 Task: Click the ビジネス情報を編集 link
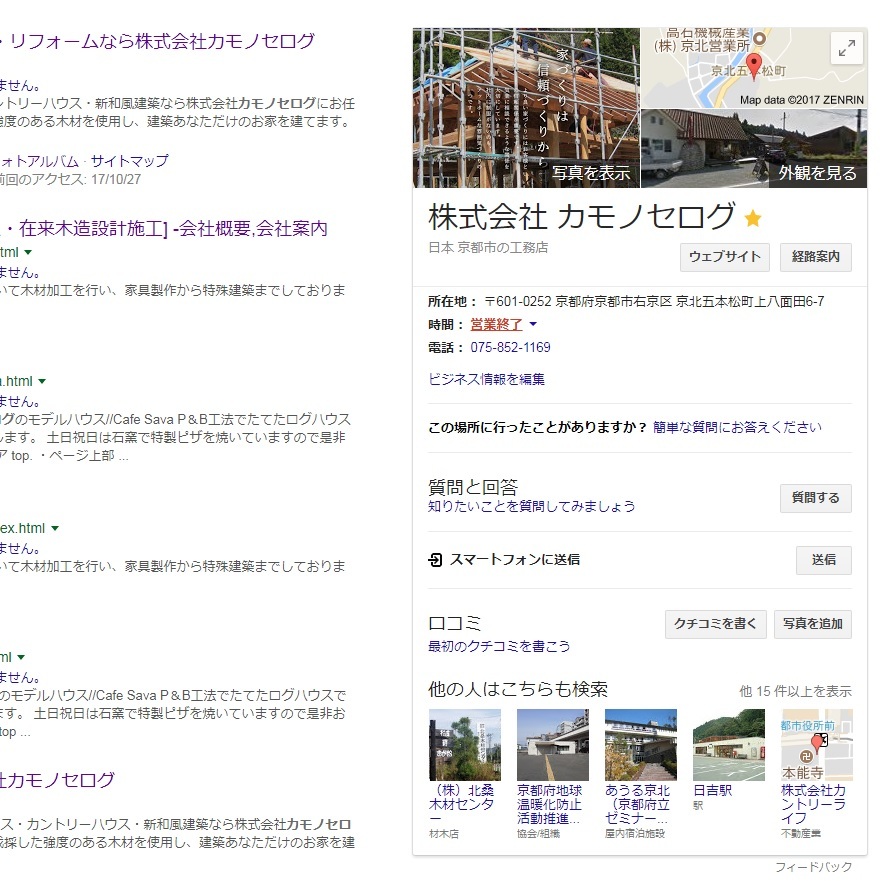[486, 379]
